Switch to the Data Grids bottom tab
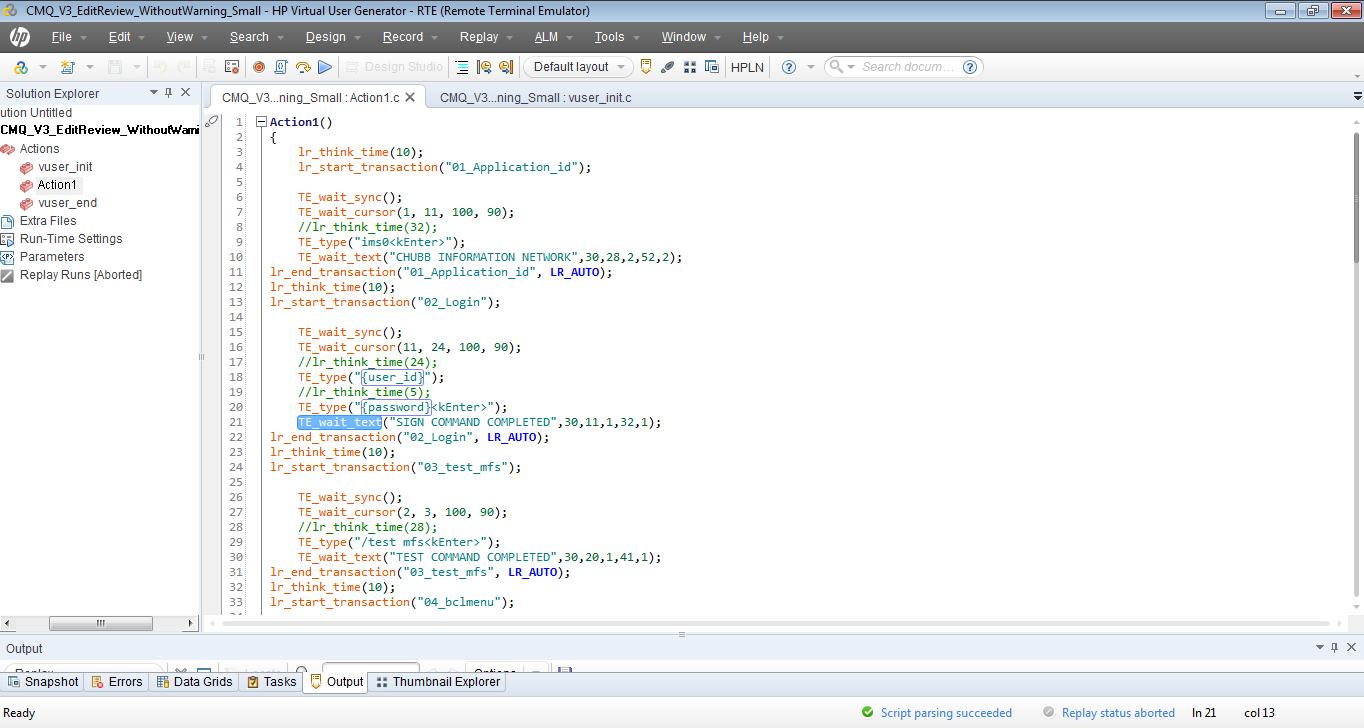This screenshot has height=728, width=1364. (195, 682)
